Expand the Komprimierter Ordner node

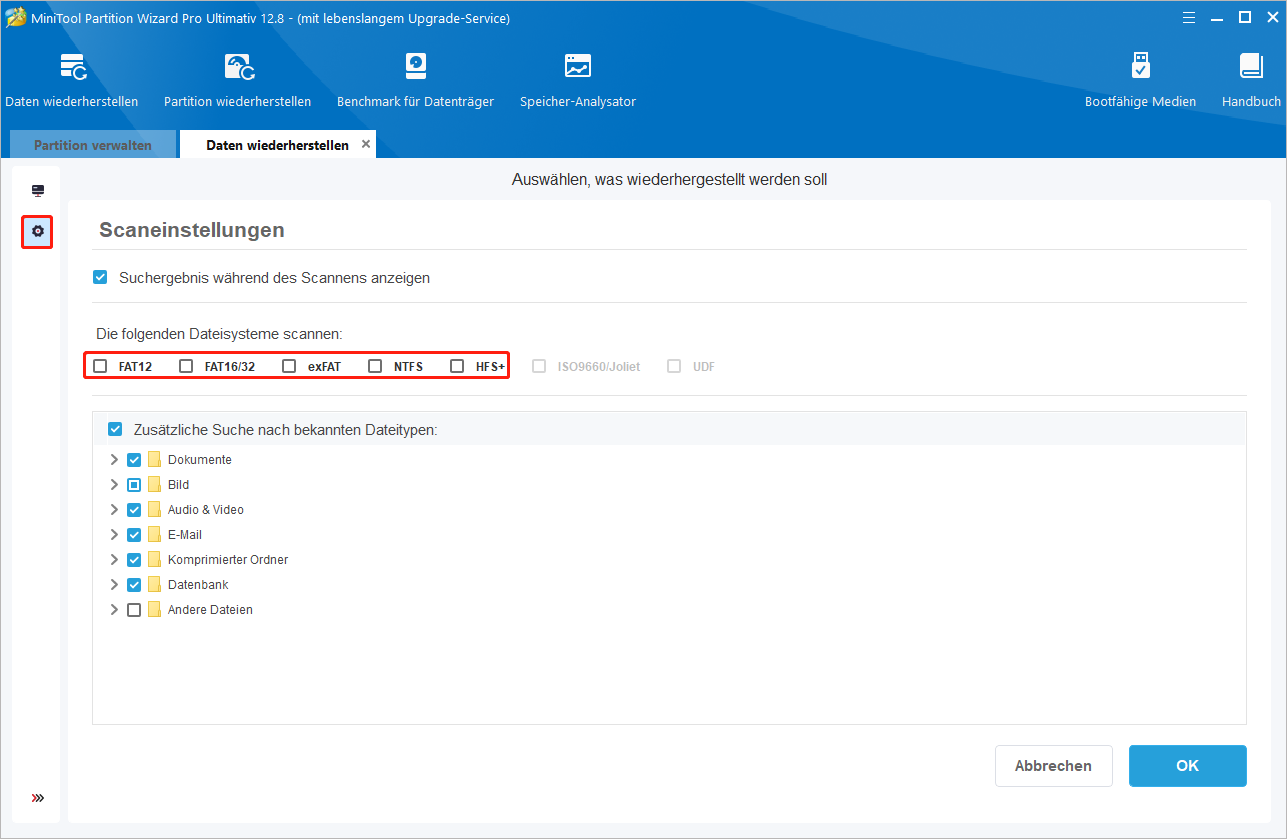pyautogui.click(x=113, y=560)
